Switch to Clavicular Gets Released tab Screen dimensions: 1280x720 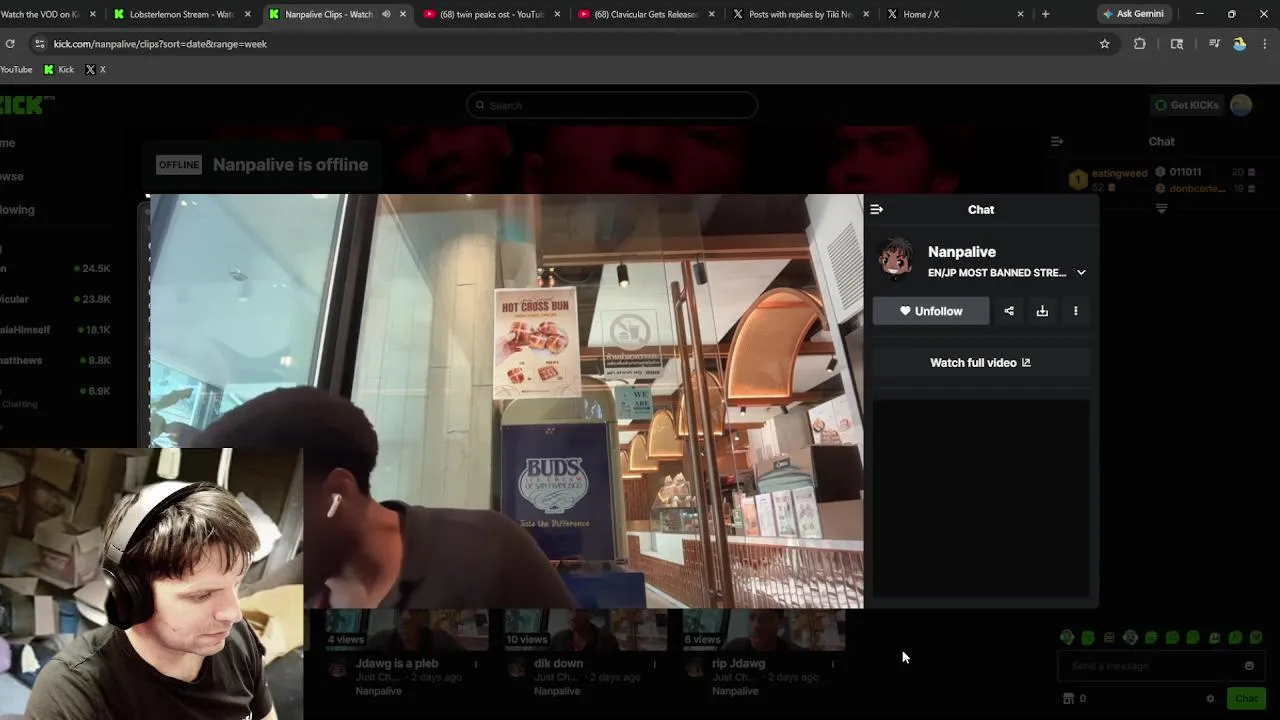tap(646, 14)
